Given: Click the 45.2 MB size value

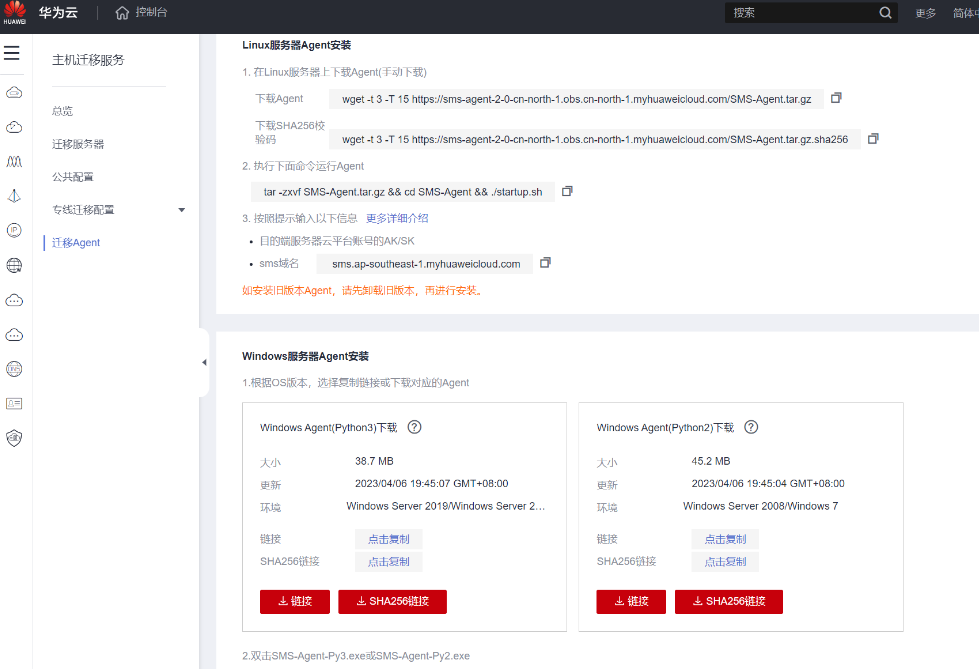Looking at the screenshot, I should click(711, 461).
